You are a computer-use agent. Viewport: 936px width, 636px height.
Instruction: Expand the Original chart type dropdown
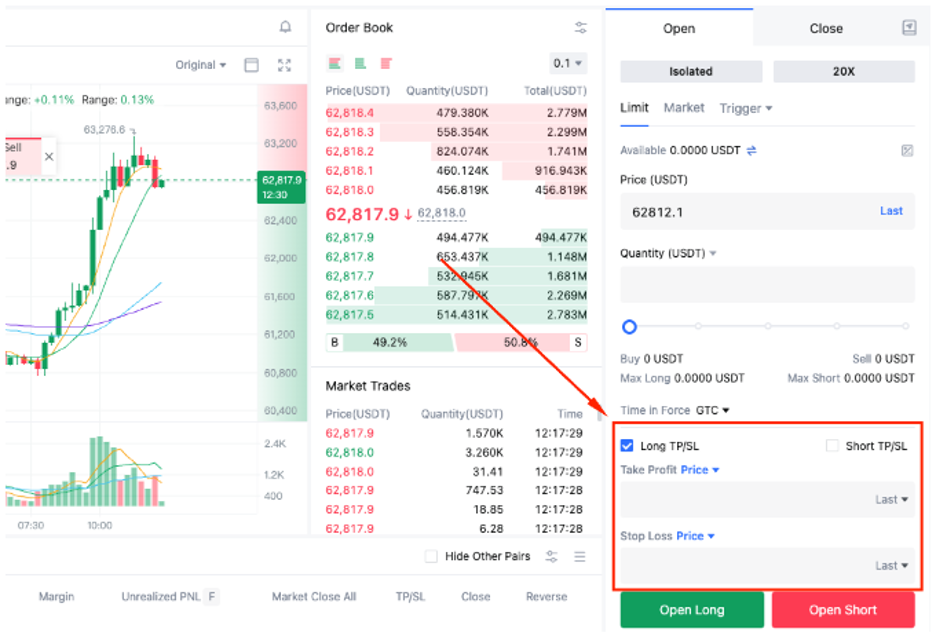tap(199, 64)
